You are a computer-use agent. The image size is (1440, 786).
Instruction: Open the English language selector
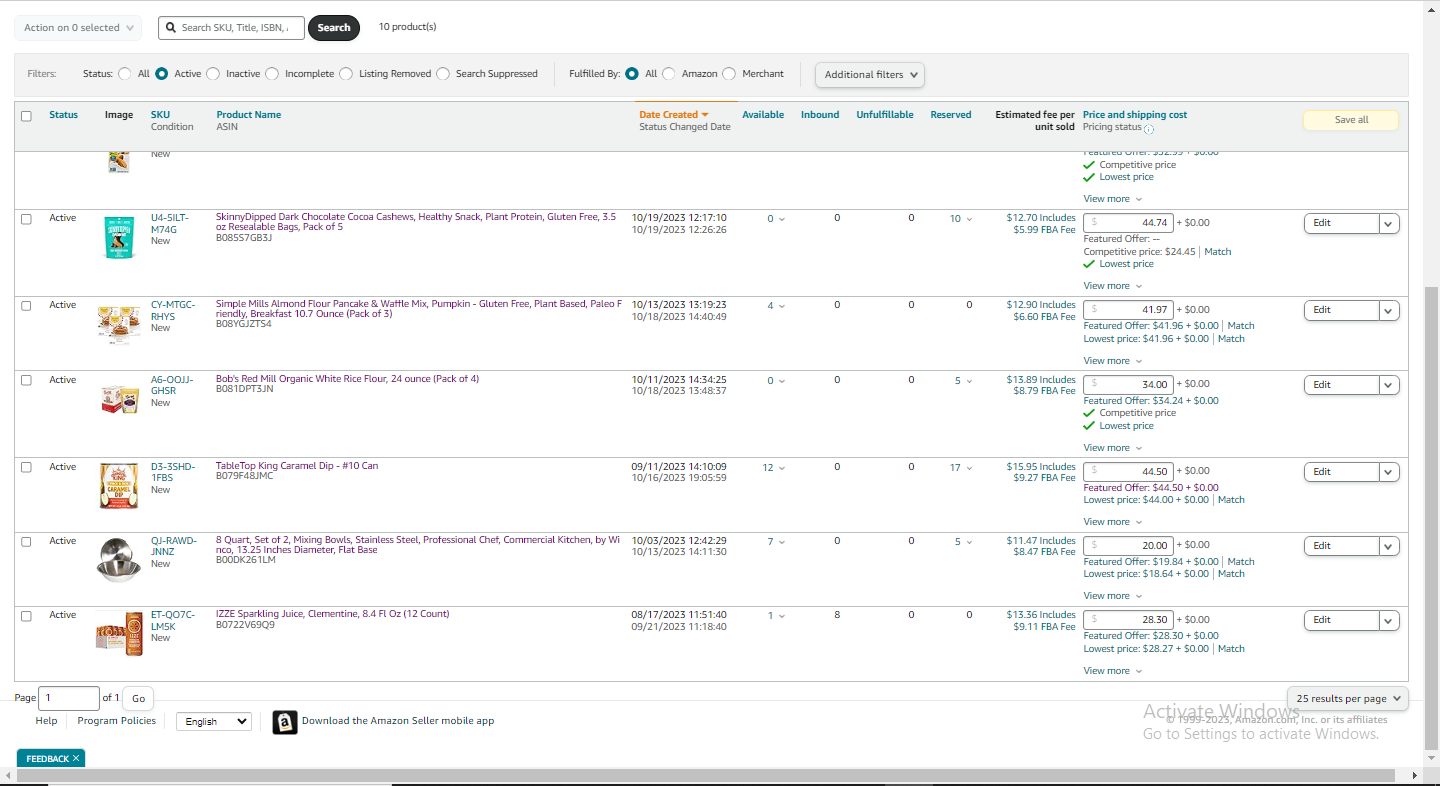point(214,721)
